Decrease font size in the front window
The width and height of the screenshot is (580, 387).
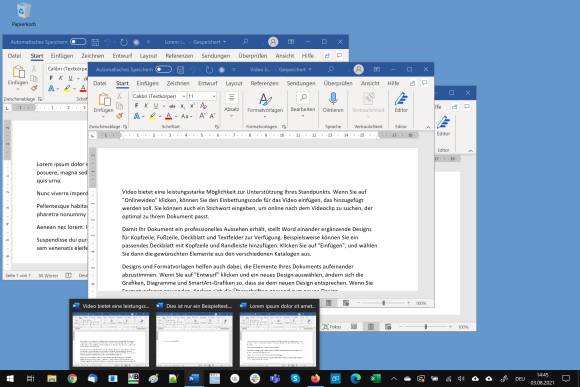click(212, 116)
